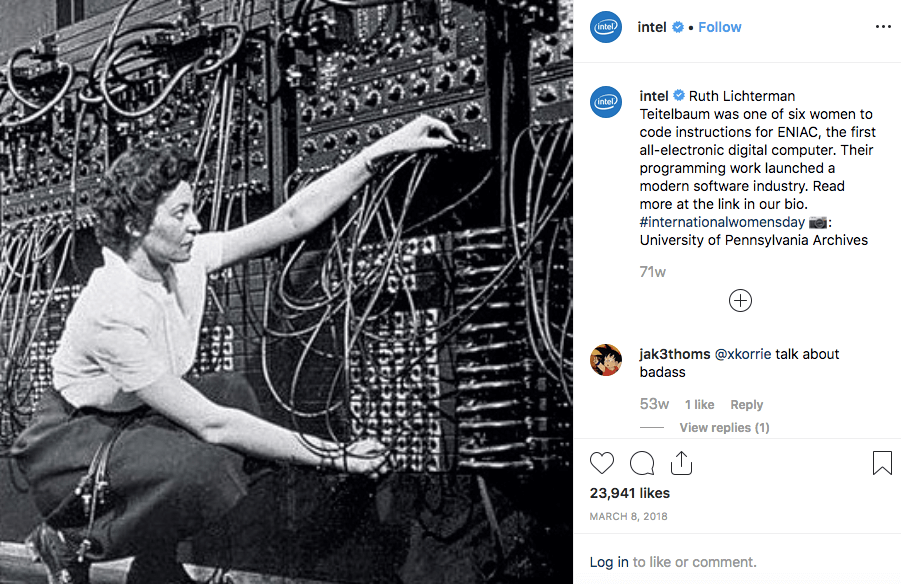
Task: Open jak3thoms username link
Action: click(675, 354)
